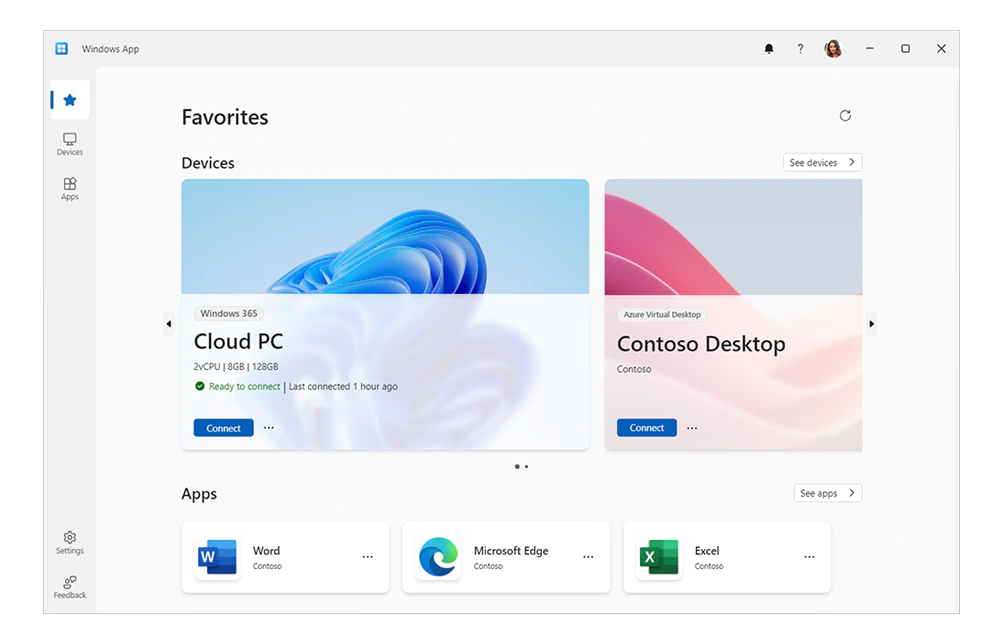This screenshot has width=1000, height=642.
Task: Refresh the Favorites page
Action: coord(845,115)
